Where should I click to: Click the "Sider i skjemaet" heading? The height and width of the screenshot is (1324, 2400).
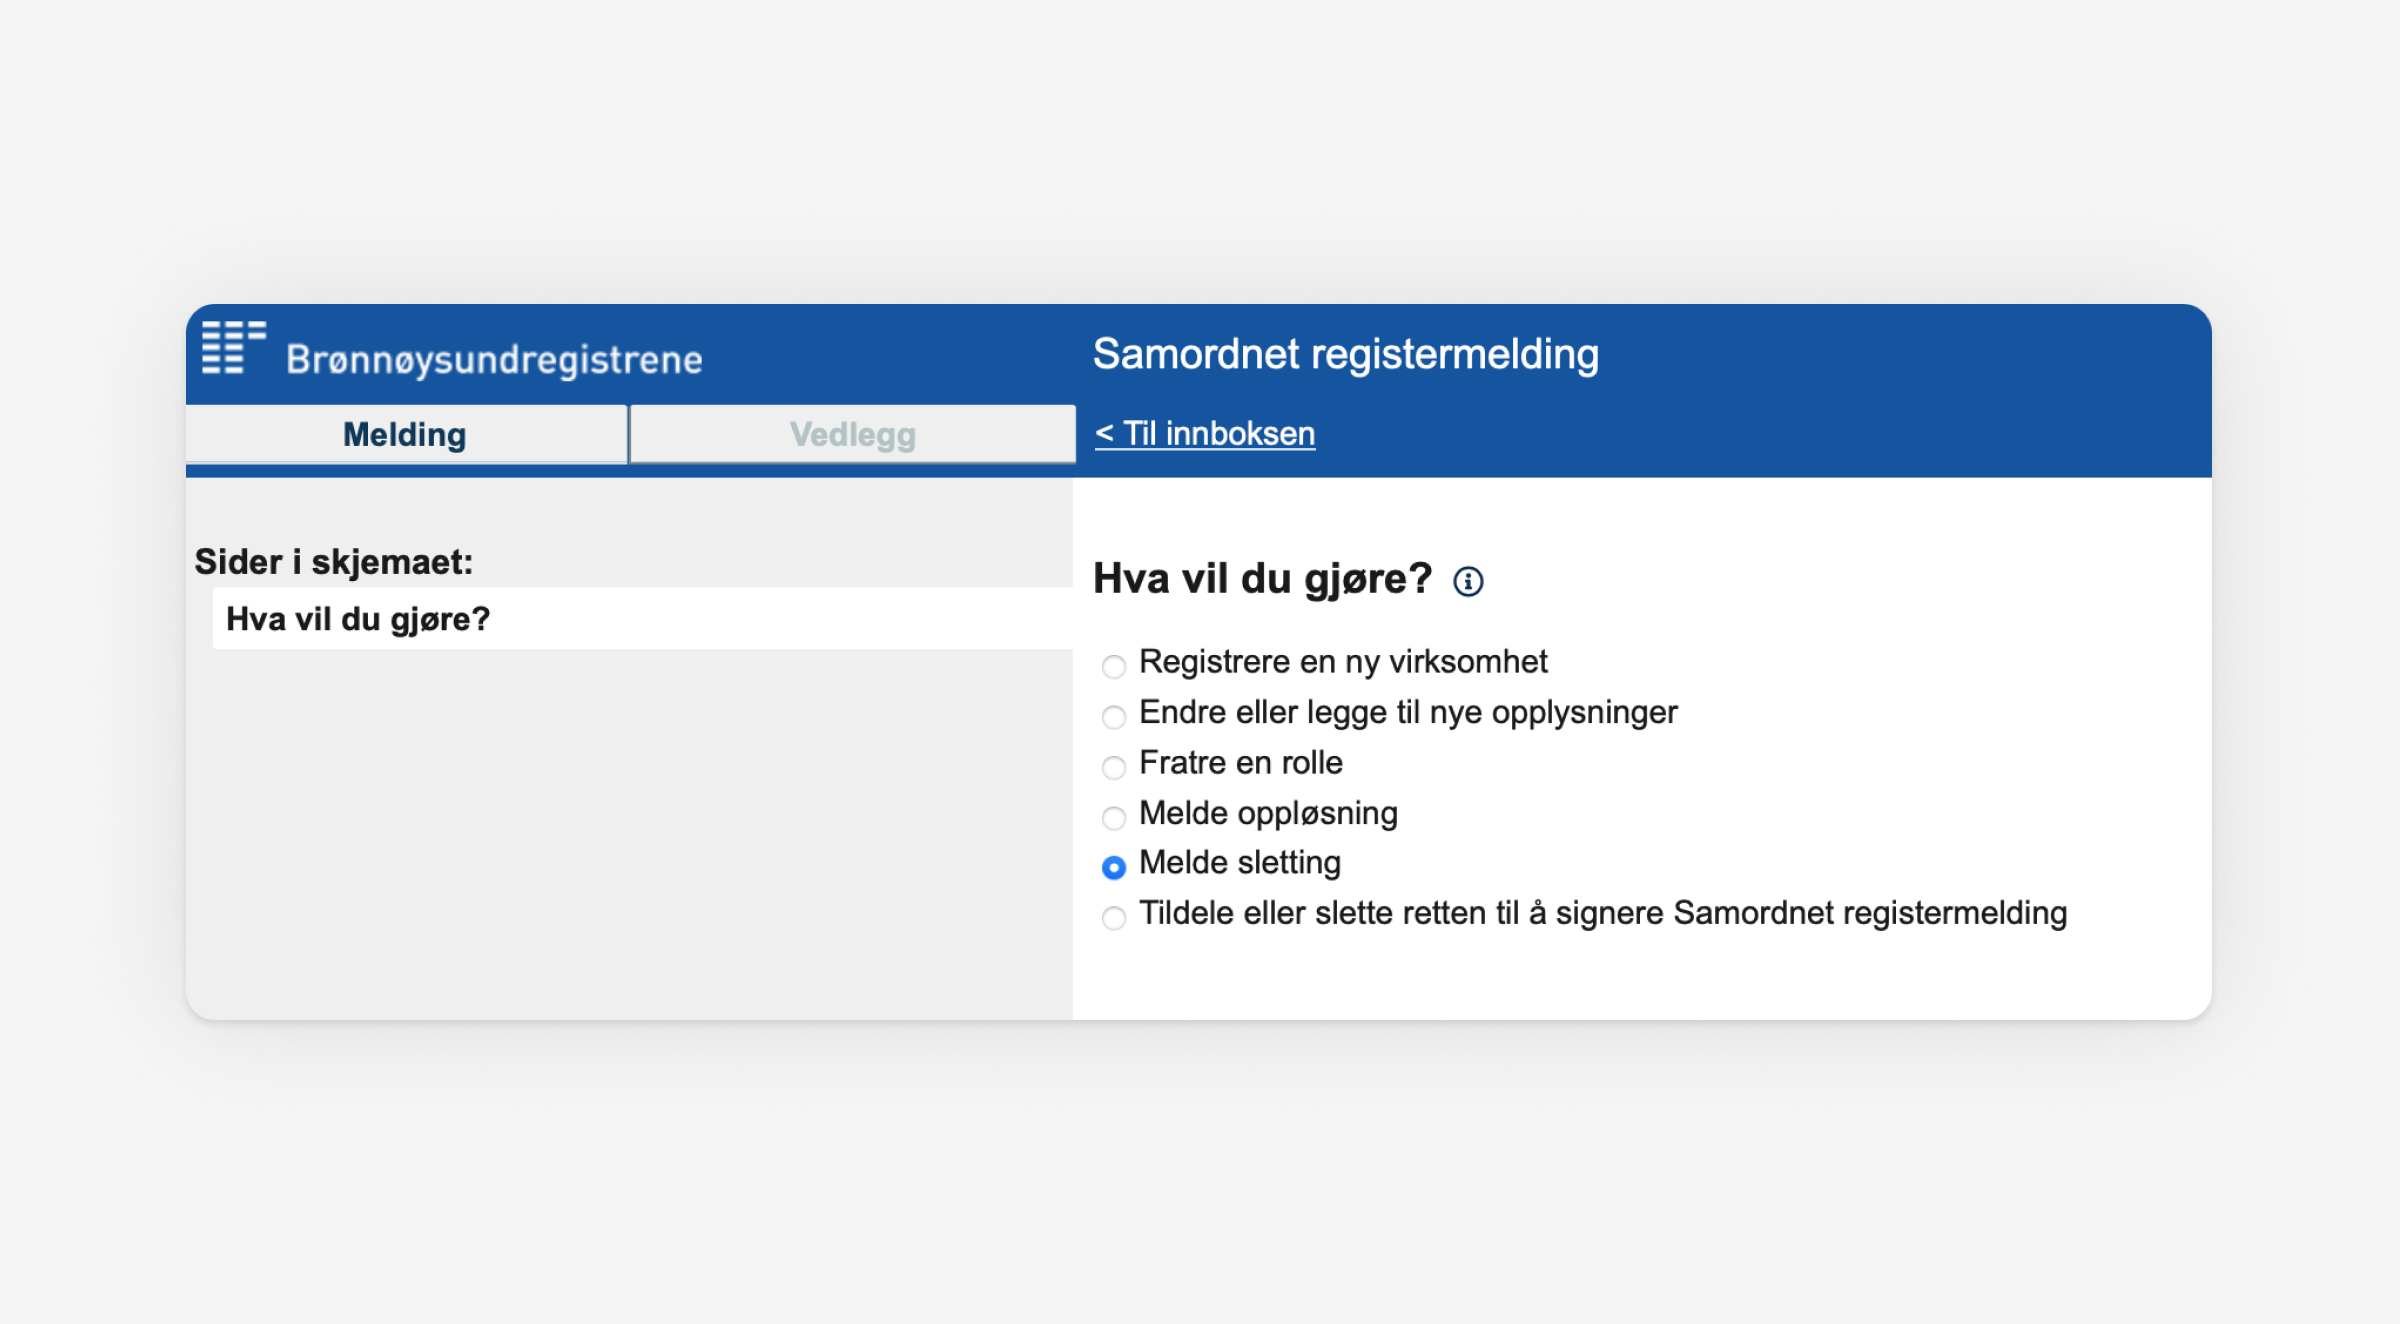click(x=334, y=563)
